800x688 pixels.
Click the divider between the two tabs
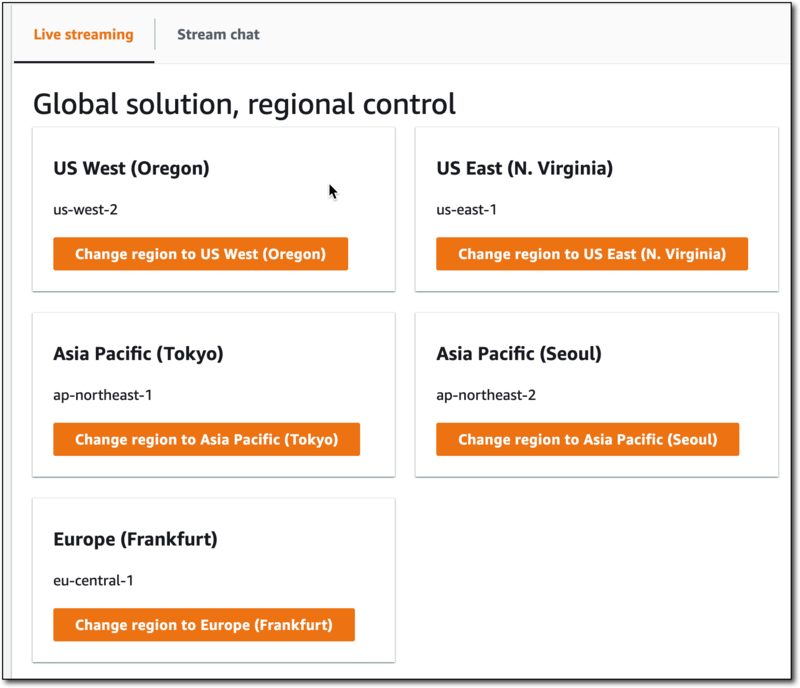point(155,34)
